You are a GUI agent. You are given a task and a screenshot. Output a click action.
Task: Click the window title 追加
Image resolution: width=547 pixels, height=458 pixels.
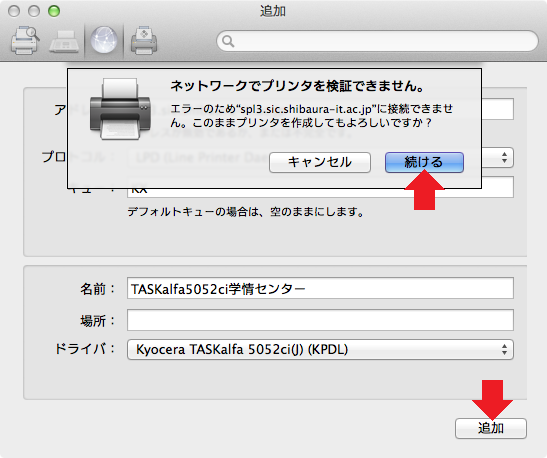tap(273, 11)
